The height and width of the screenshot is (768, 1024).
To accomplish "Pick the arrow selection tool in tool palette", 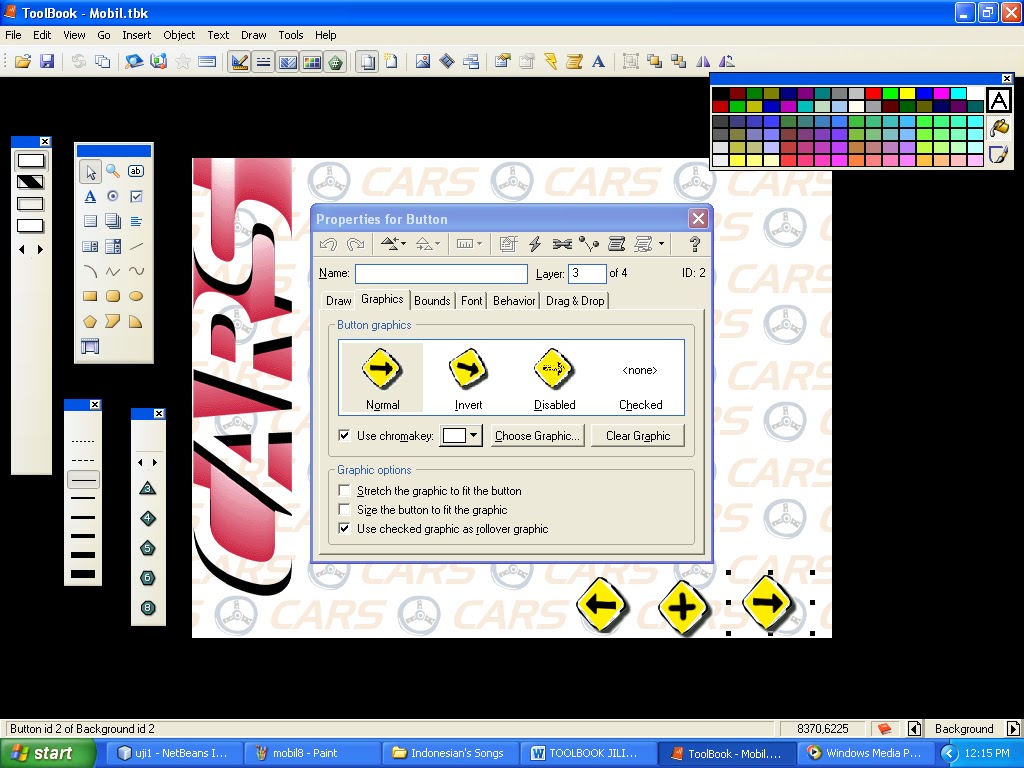I will click(x=90, y=172).
